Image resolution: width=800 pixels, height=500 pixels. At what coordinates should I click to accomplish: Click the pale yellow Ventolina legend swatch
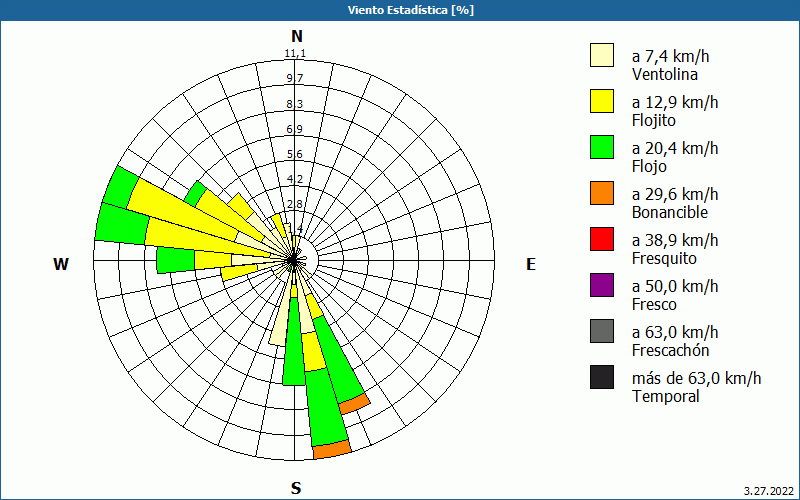[x=602, y=55]
